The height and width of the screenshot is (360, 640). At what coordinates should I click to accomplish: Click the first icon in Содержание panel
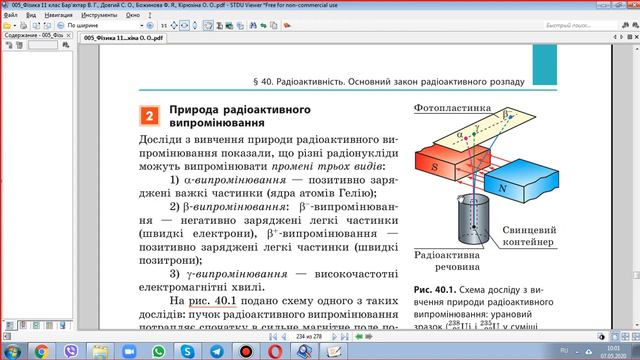(x=9, y=45)
